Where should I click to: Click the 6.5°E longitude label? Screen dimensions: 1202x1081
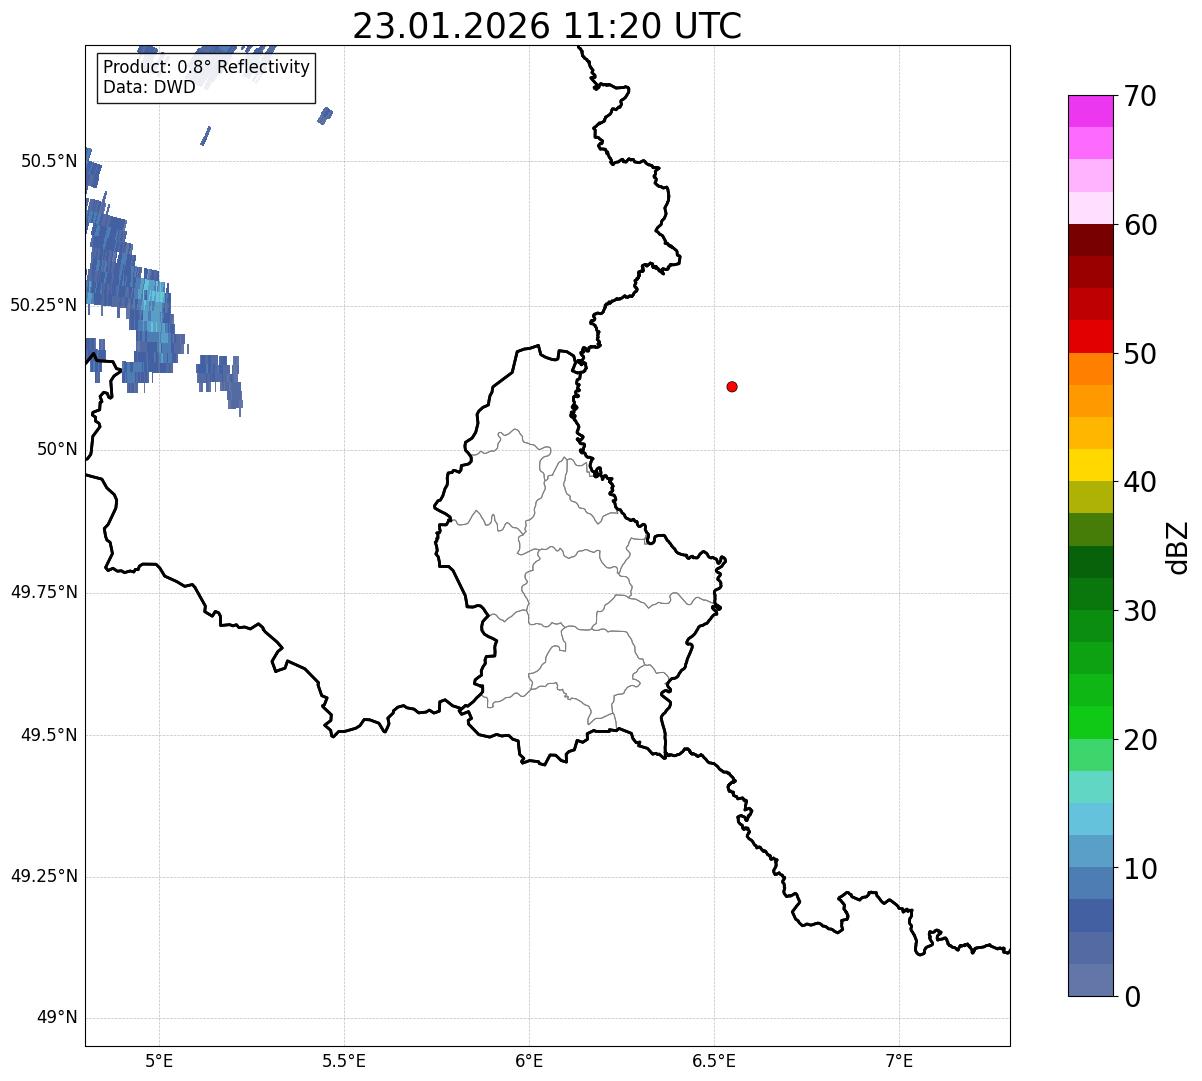[714, 1060]
